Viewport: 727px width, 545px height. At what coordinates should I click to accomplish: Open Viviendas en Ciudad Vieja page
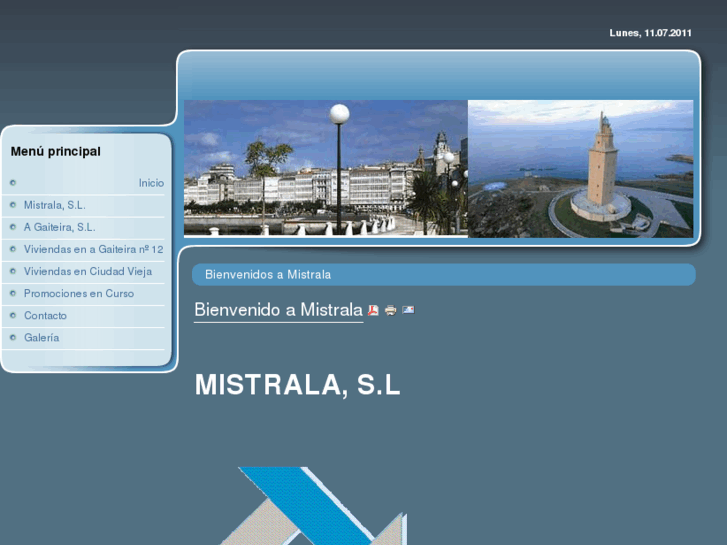coord(88,271)
